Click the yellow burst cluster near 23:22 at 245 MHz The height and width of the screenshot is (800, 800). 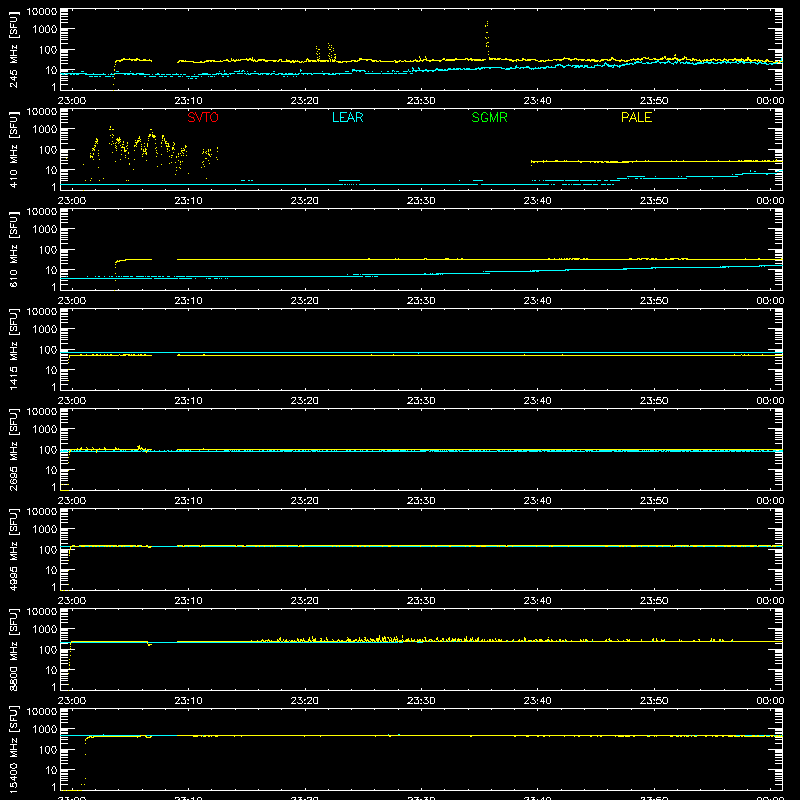tap(331, 52)
